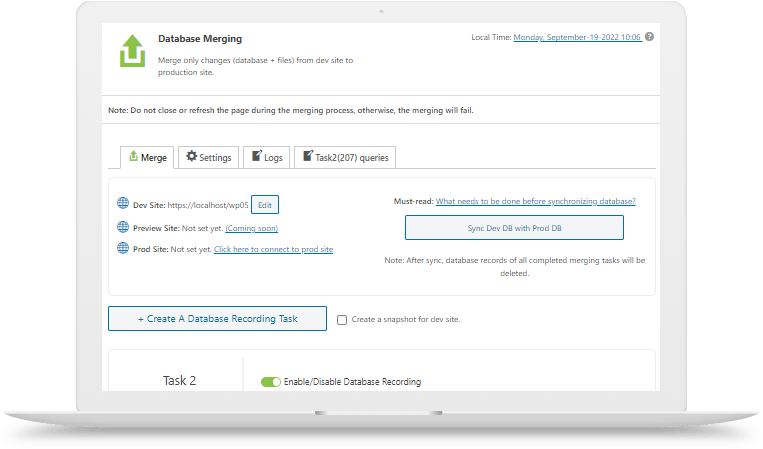The image size is (763, 449).
Task: Click Create A Database Recording Task button
Action: click(218, 319)
